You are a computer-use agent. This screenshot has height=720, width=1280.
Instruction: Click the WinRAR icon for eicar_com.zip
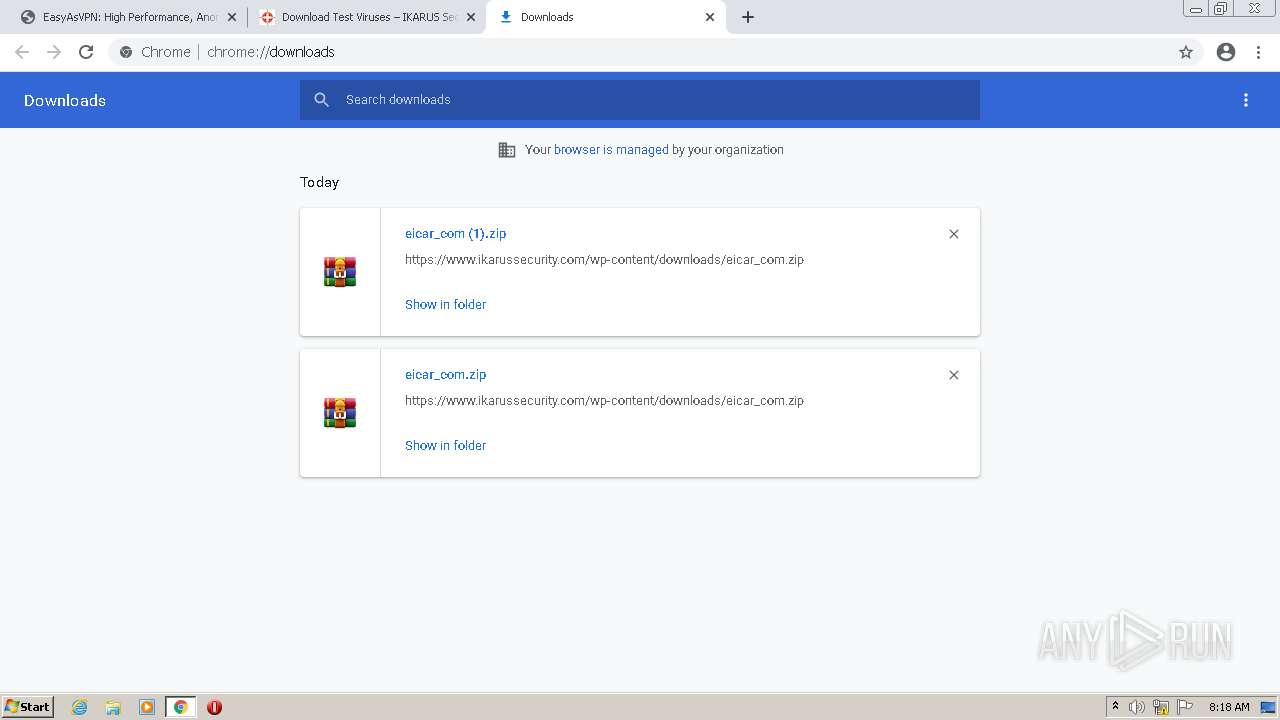pyautogui.click(x=340, y=413)
